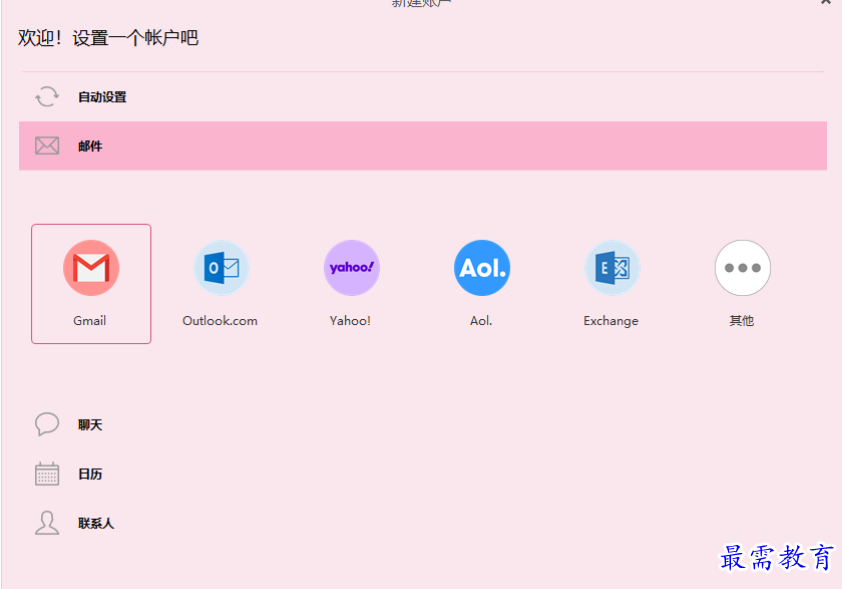The image size is (842, 589).
Task: Open the 联系人 account section
Action: tap(423, 523)
